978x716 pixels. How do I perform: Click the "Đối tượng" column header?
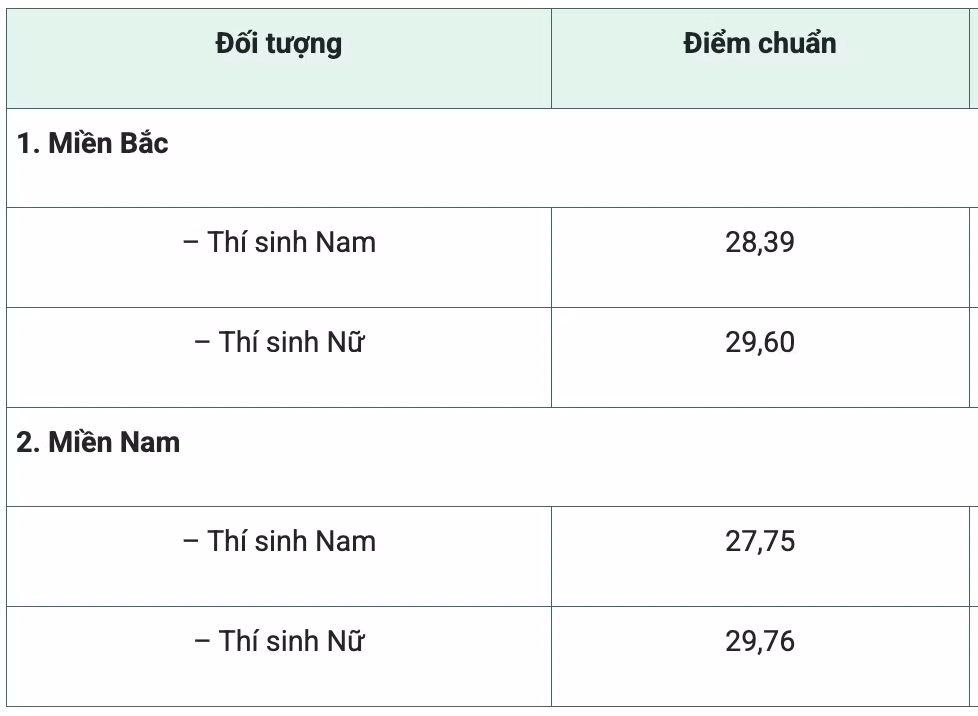[279, 59]
